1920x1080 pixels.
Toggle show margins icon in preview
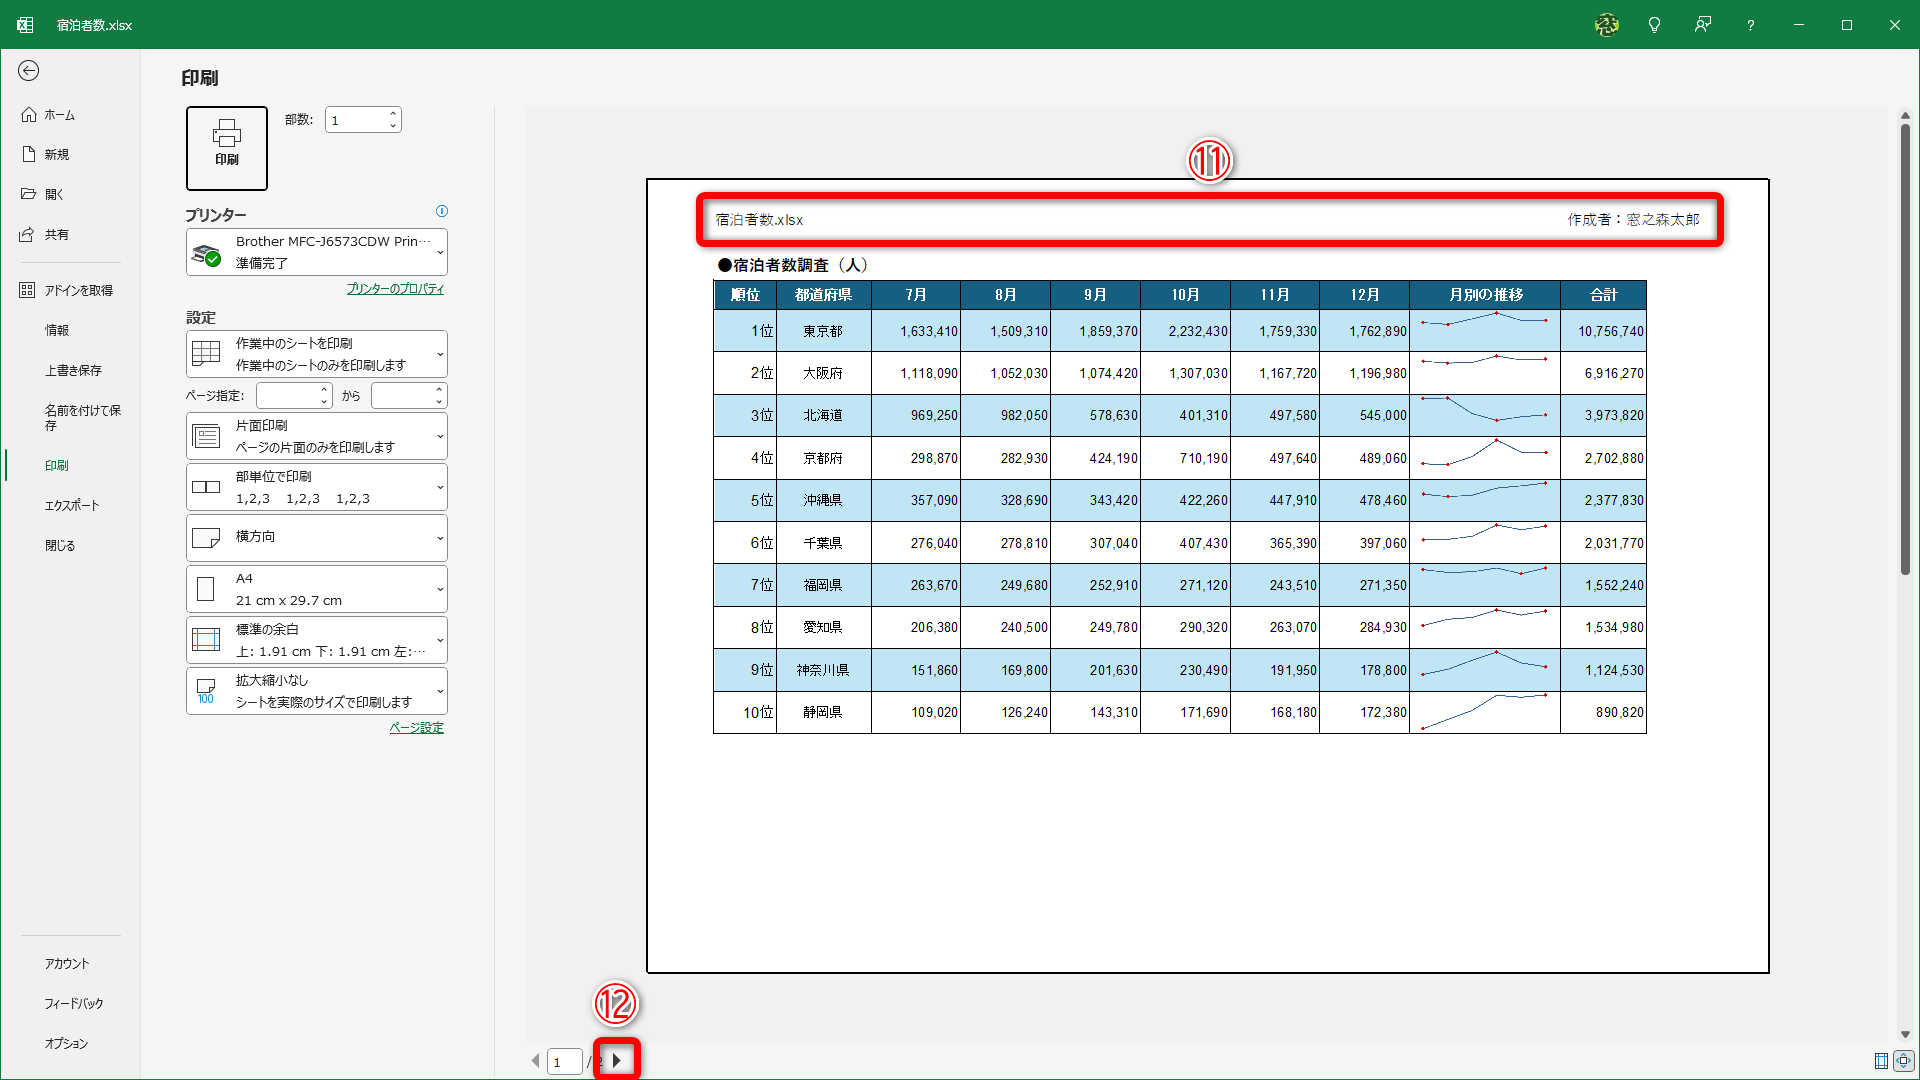point(1881,1061)
